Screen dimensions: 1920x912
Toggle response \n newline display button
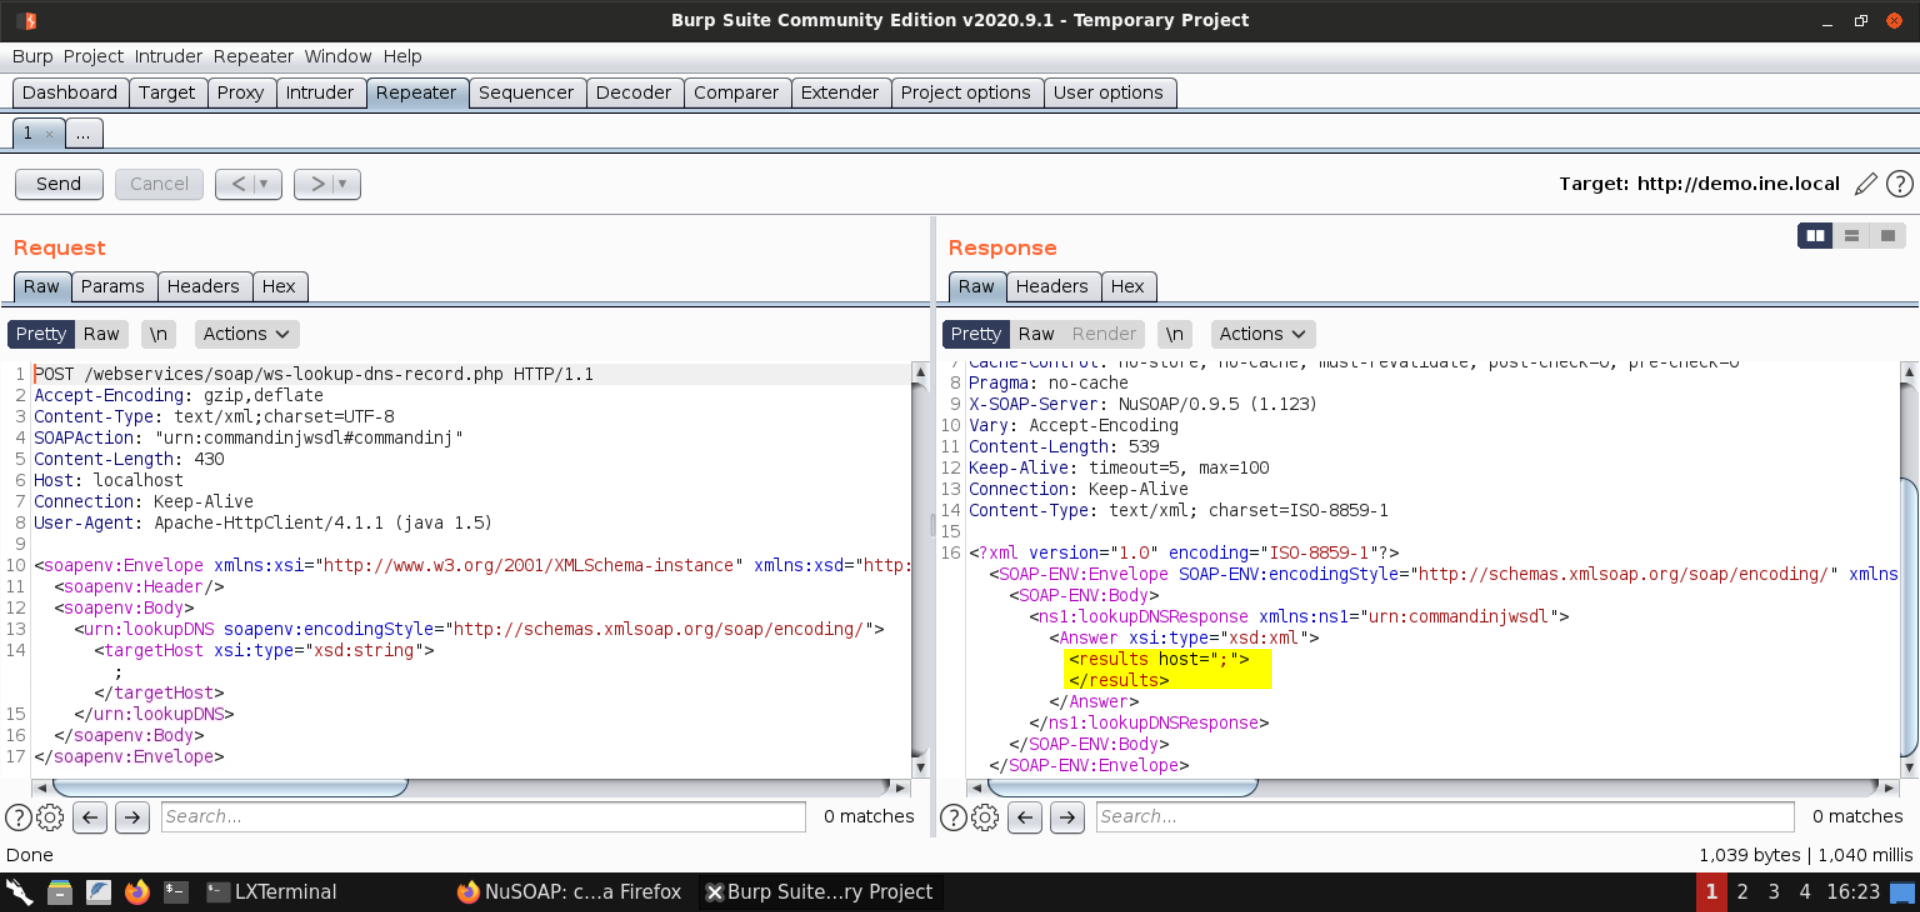click(1174, 334)
